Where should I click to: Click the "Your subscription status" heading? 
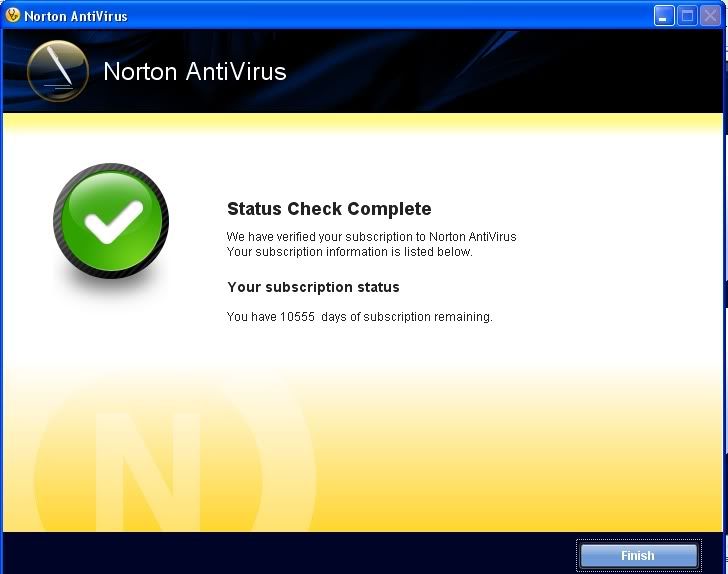click(313, 287)
